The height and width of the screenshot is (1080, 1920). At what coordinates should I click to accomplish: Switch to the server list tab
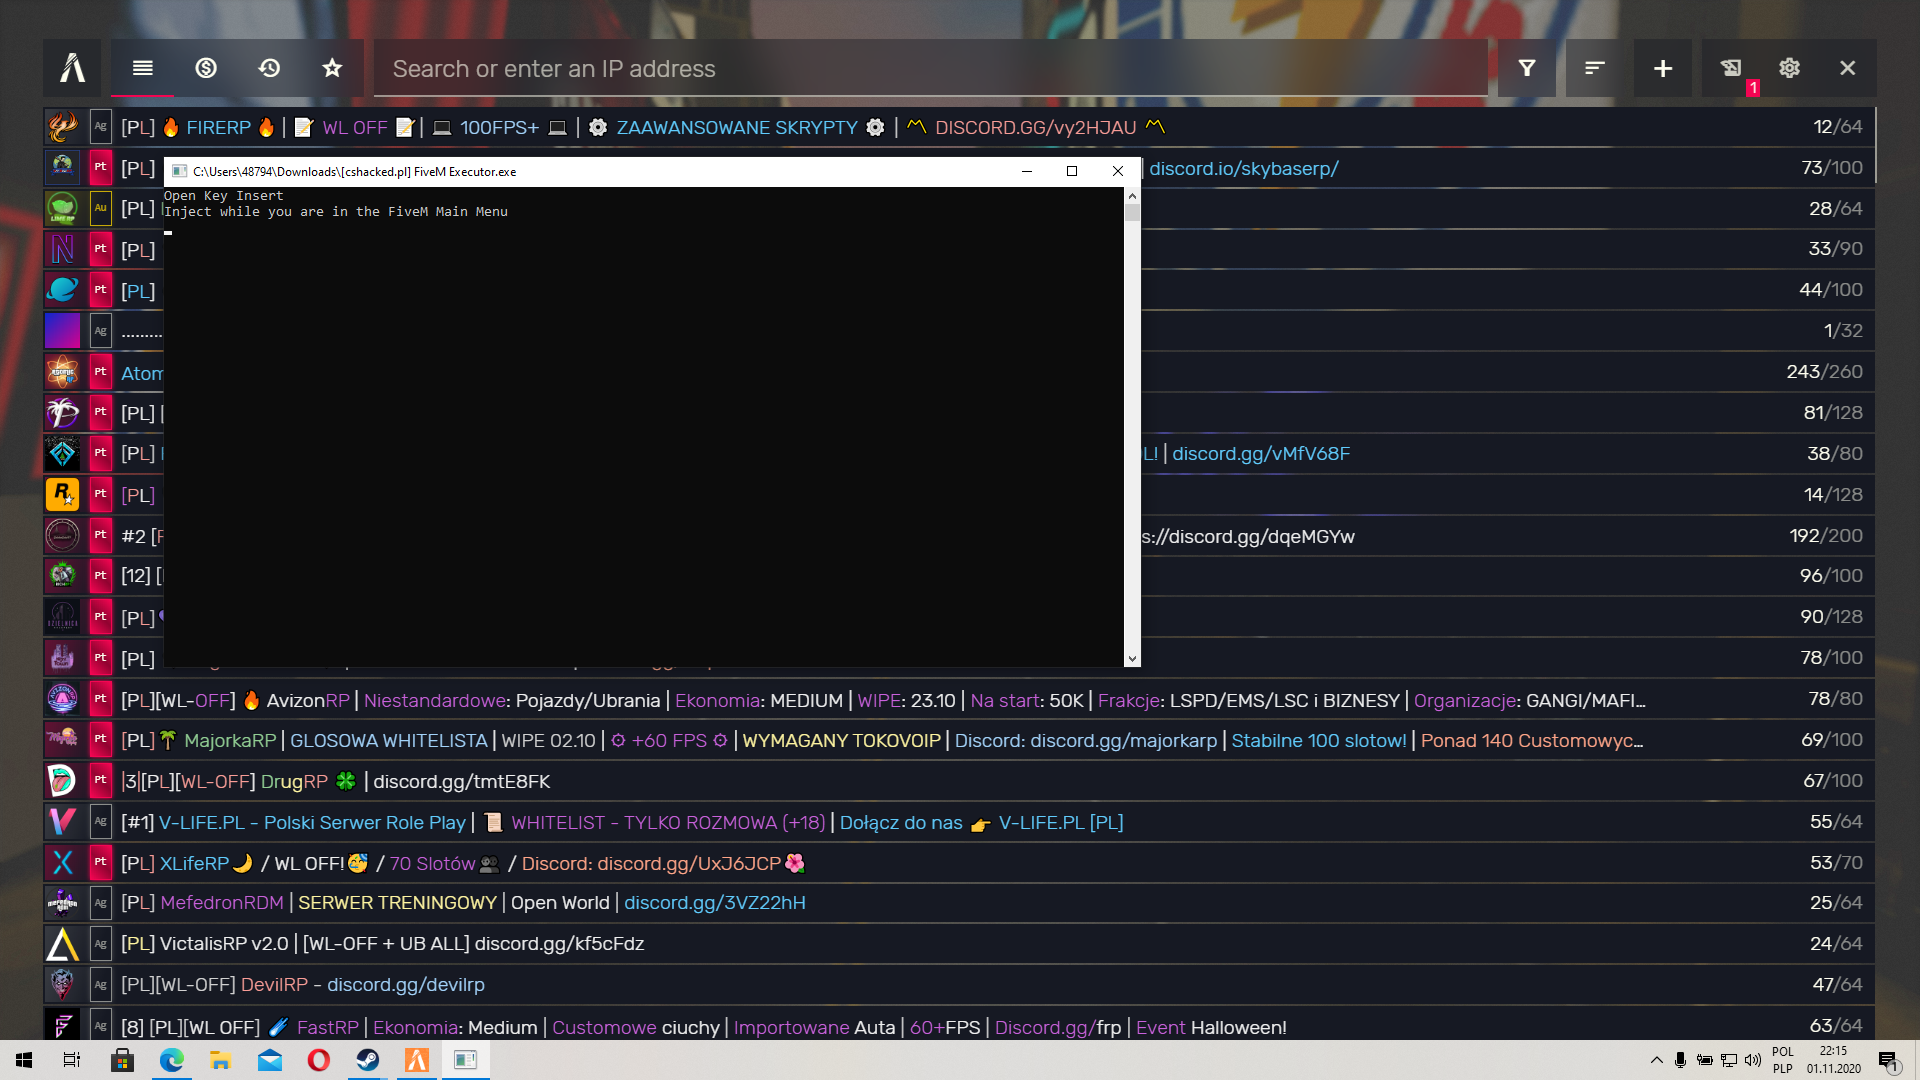tap(142, 68)
